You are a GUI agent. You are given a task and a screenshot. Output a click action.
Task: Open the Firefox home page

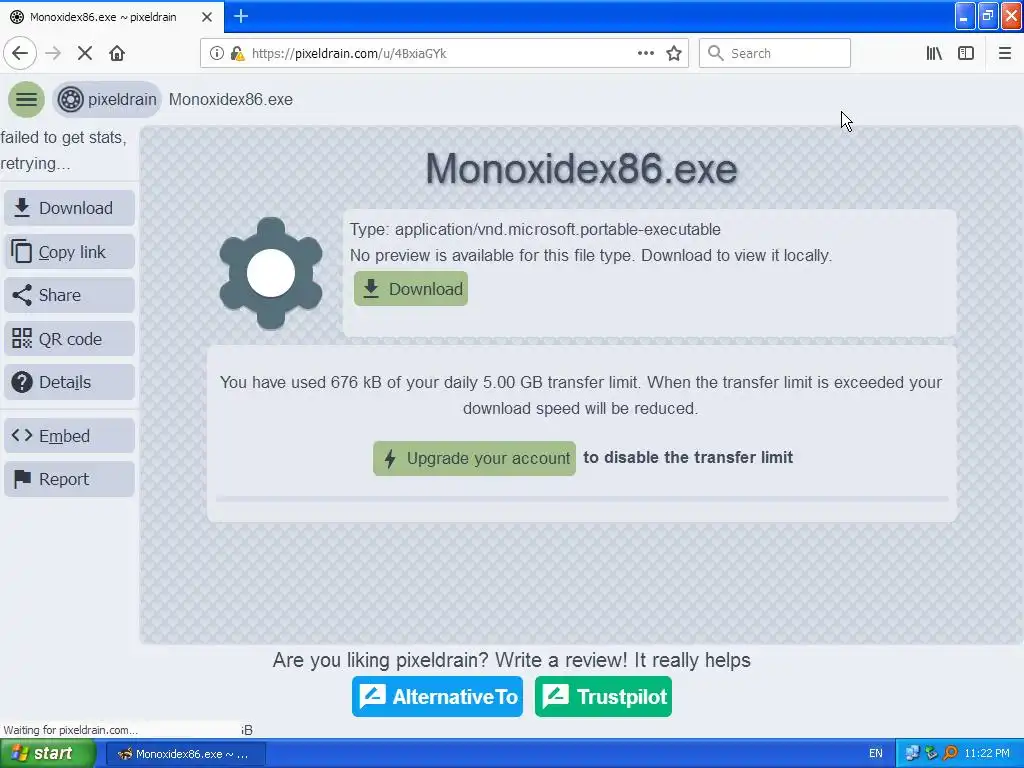point(117,54)
